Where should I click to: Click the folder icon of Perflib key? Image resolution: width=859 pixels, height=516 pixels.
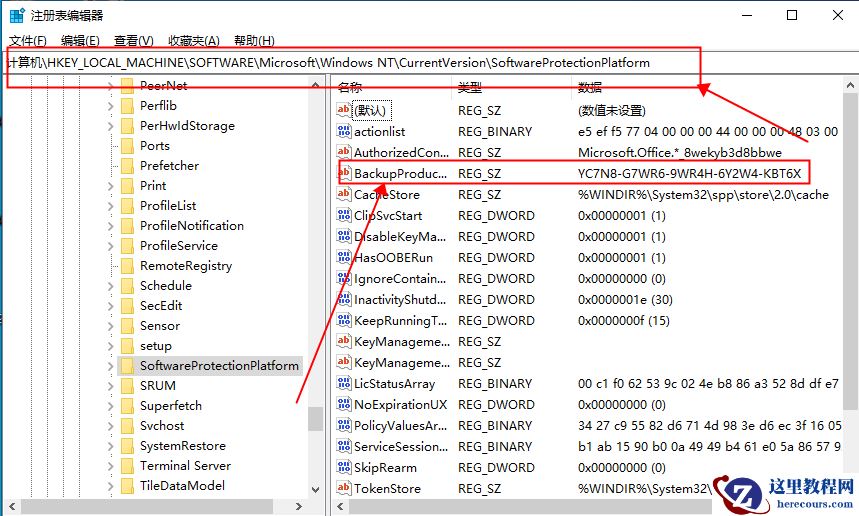point(127,105)
